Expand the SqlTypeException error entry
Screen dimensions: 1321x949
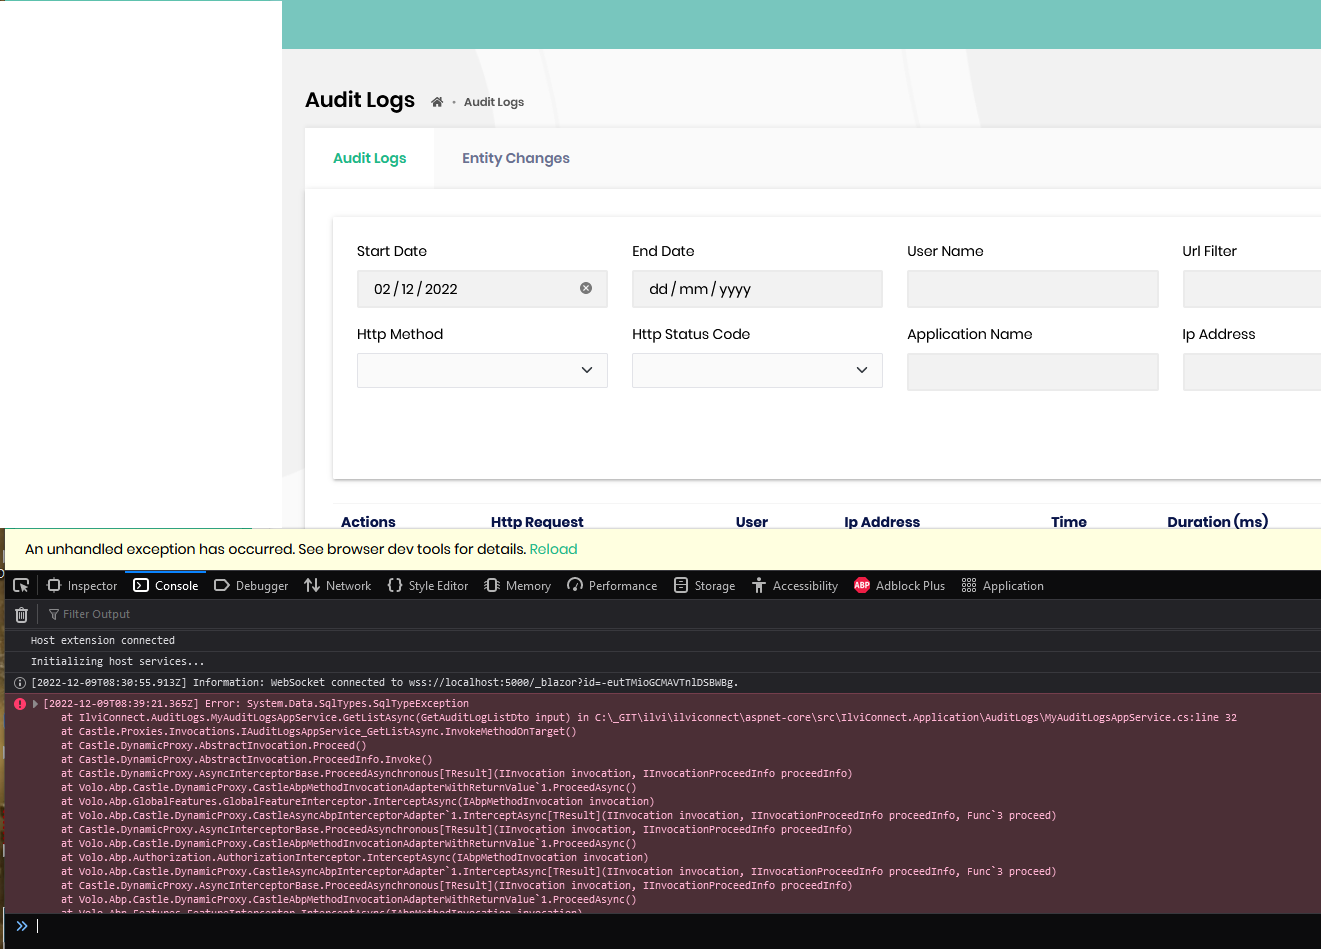pos(35,704)
